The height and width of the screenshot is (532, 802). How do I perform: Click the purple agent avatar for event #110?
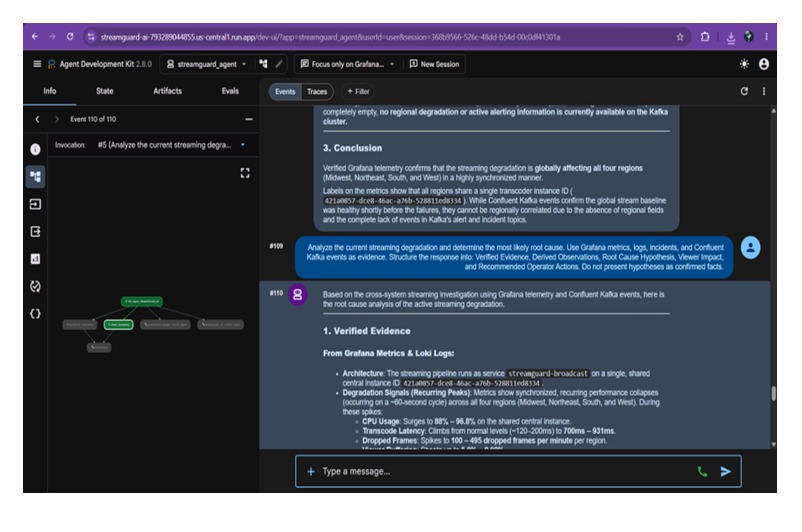click(x=298, y=295)
